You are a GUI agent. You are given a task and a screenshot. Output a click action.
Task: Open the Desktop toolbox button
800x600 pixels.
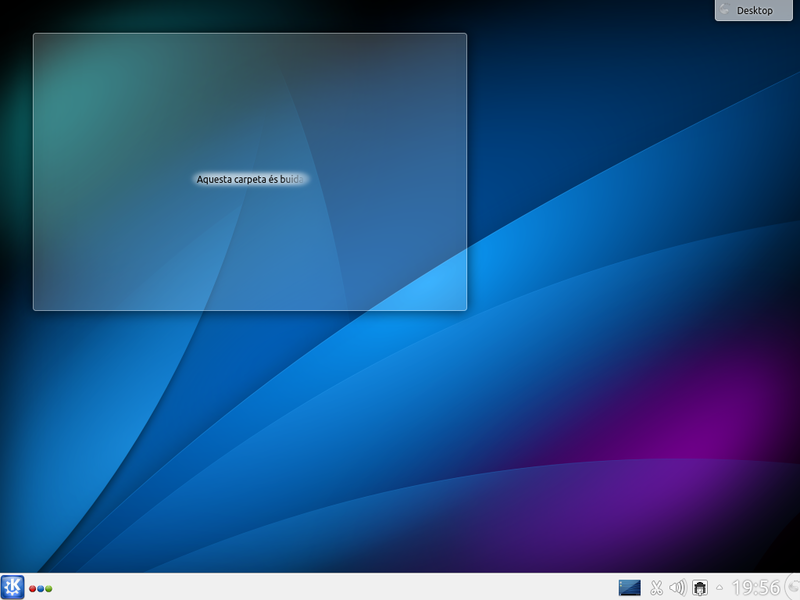click(754, 10)
